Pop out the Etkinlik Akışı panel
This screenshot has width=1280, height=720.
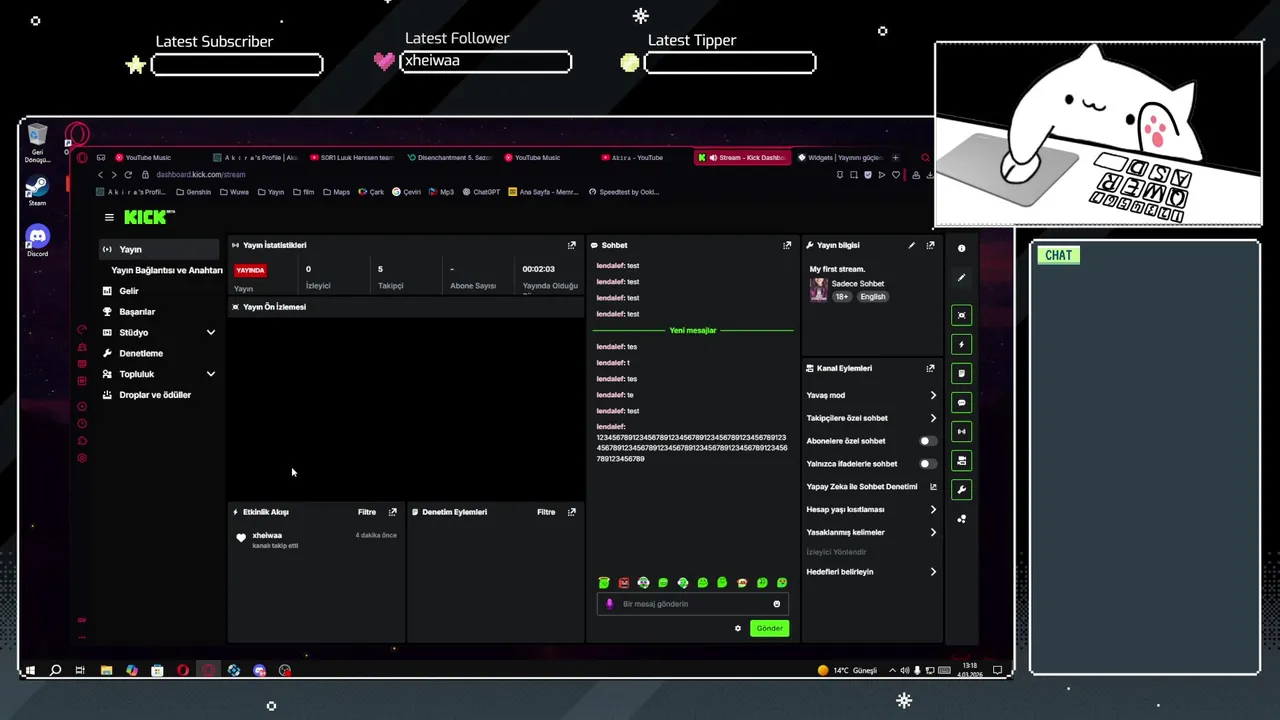pyautogui.click(x=392, y=512)
